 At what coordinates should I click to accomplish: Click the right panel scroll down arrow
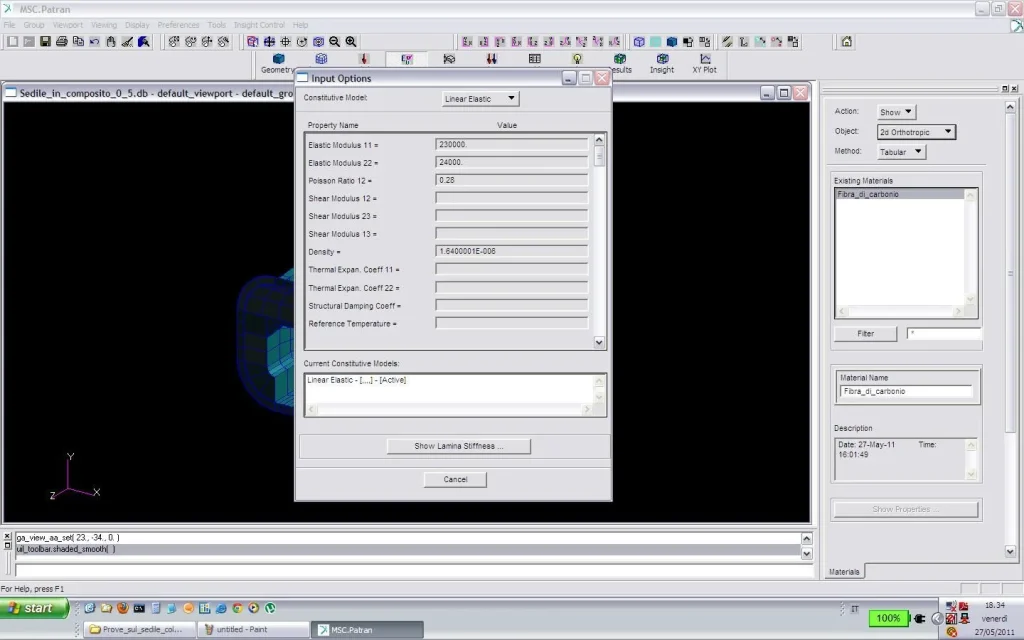coord(1010,552)
